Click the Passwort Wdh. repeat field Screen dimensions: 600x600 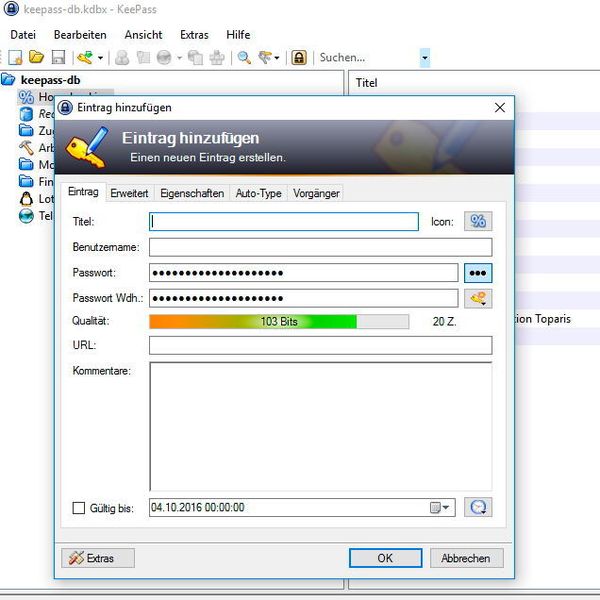pos(303,298)
